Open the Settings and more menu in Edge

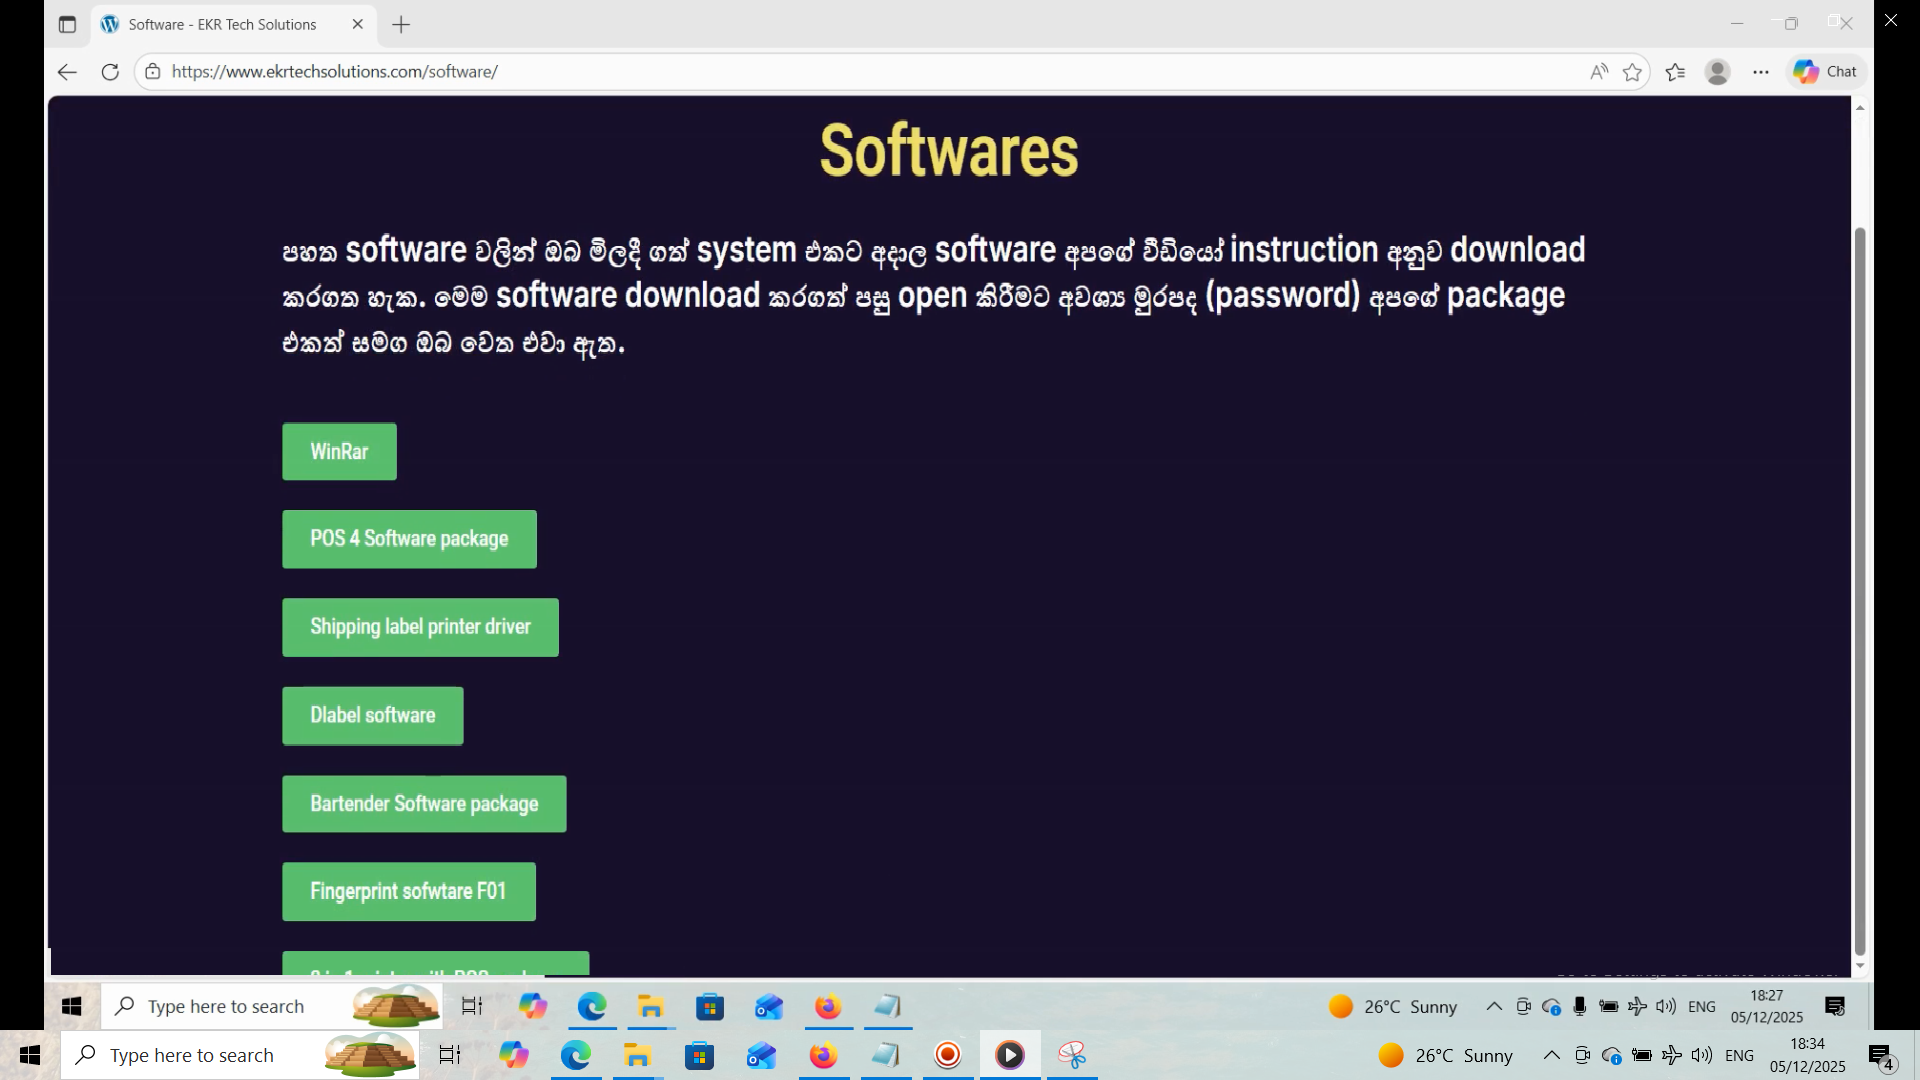click(1761, 71)
